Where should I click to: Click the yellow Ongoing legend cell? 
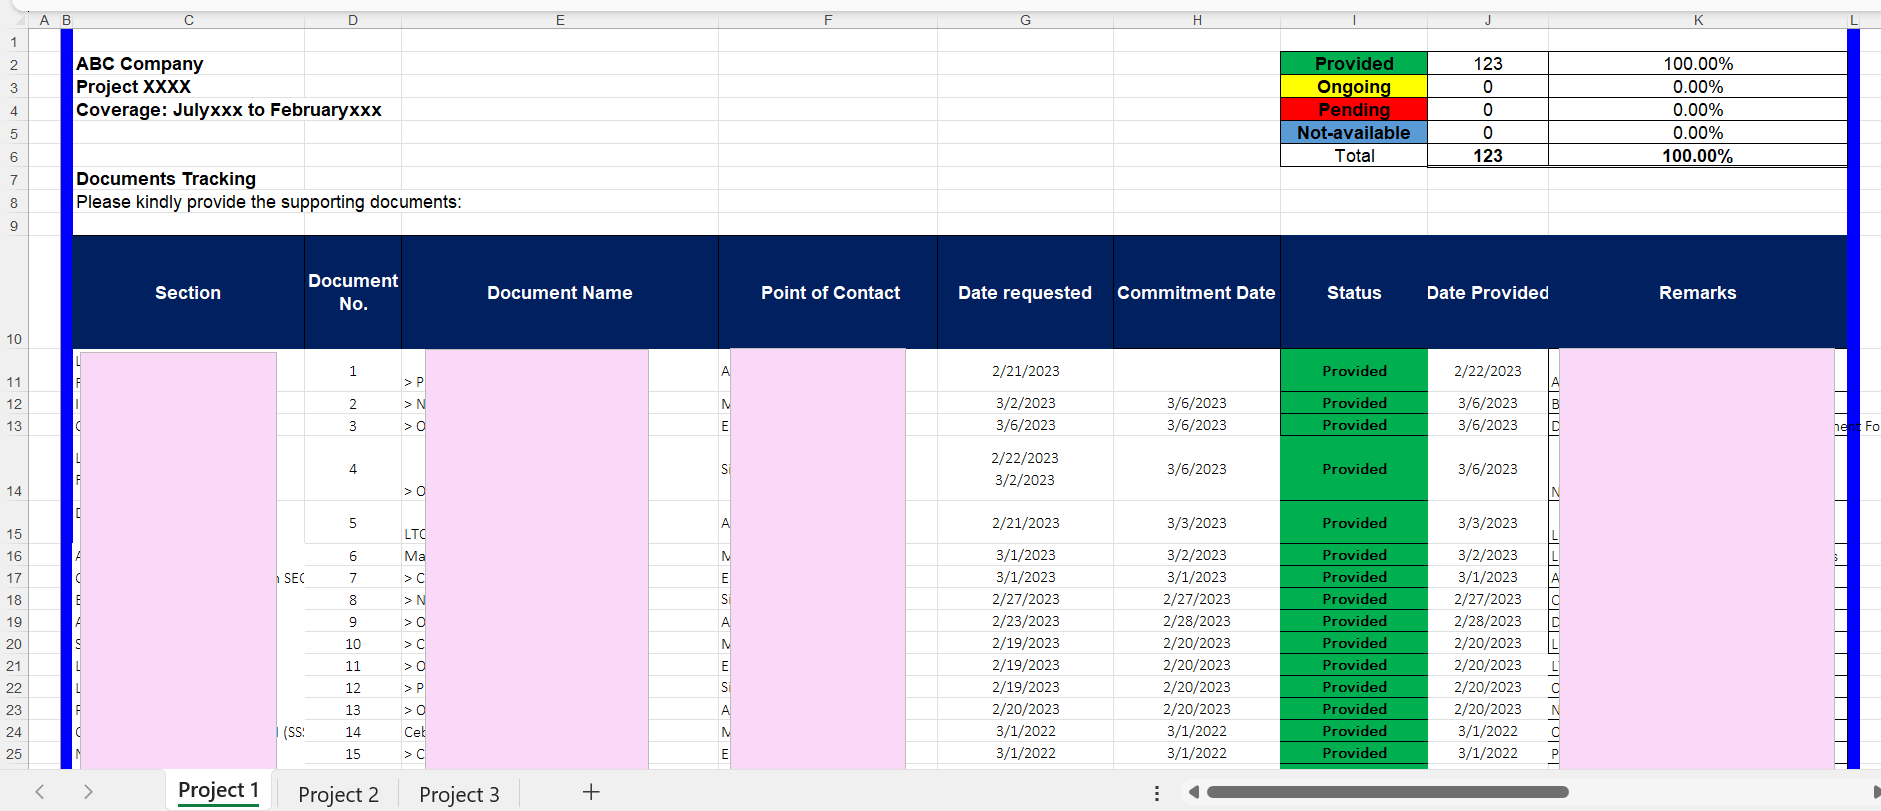[1354, 86]
